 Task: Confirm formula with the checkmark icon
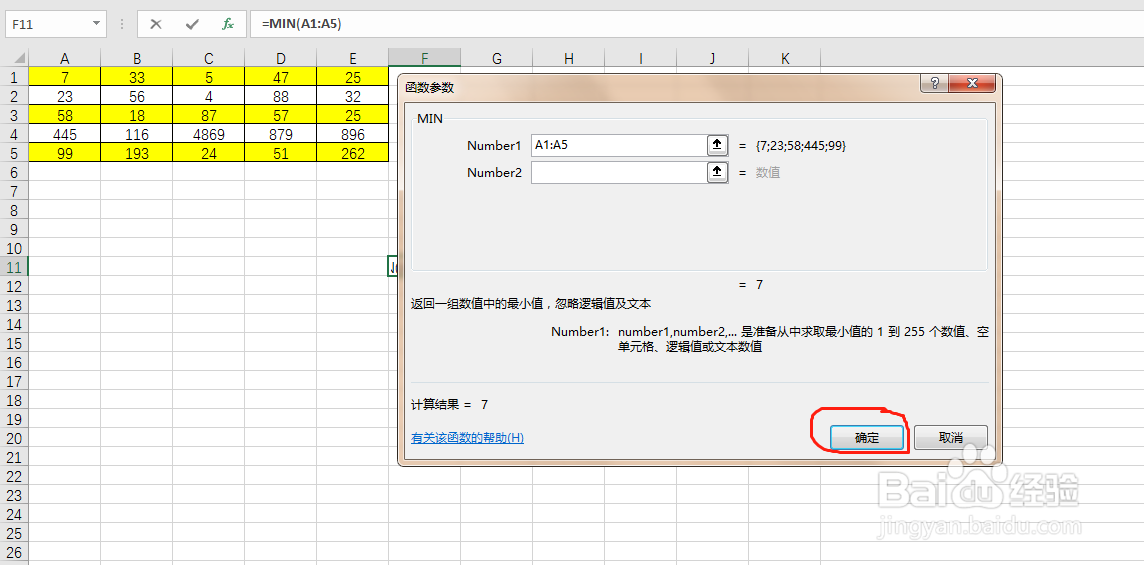(x=192, y=24)
